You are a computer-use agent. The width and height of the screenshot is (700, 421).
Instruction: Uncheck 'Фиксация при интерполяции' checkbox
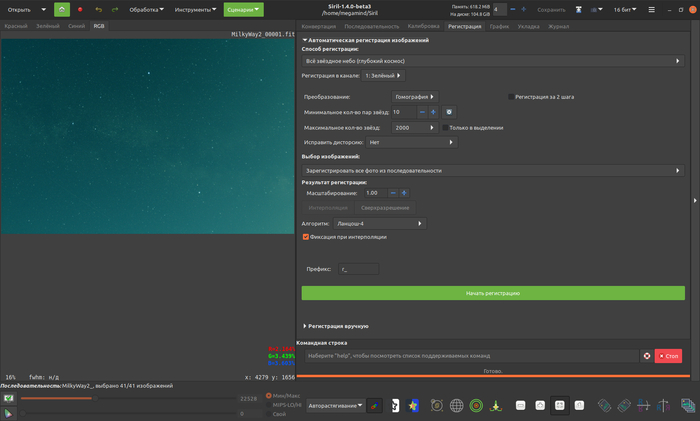pyautogui.click(x=306, y=237)
